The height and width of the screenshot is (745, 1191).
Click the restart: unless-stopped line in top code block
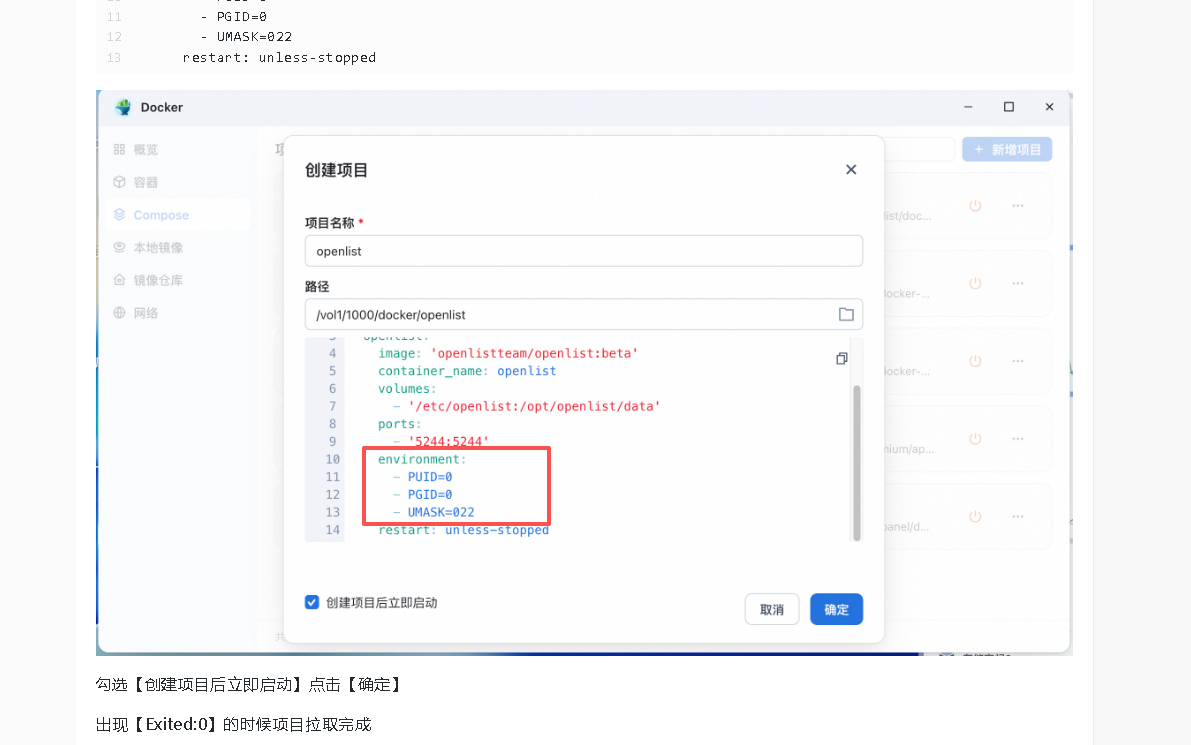coord(280,58)
